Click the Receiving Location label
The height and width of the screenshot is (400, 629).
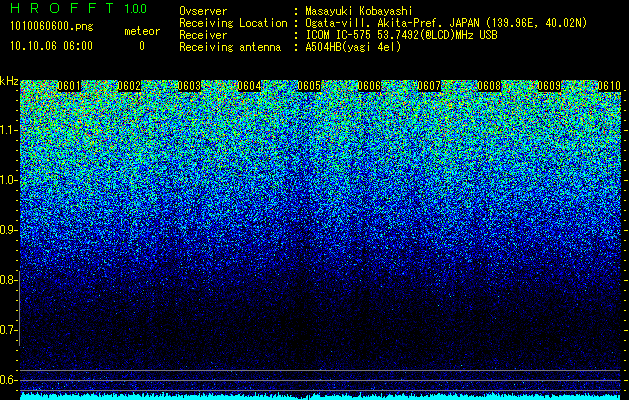pos(233,23)
